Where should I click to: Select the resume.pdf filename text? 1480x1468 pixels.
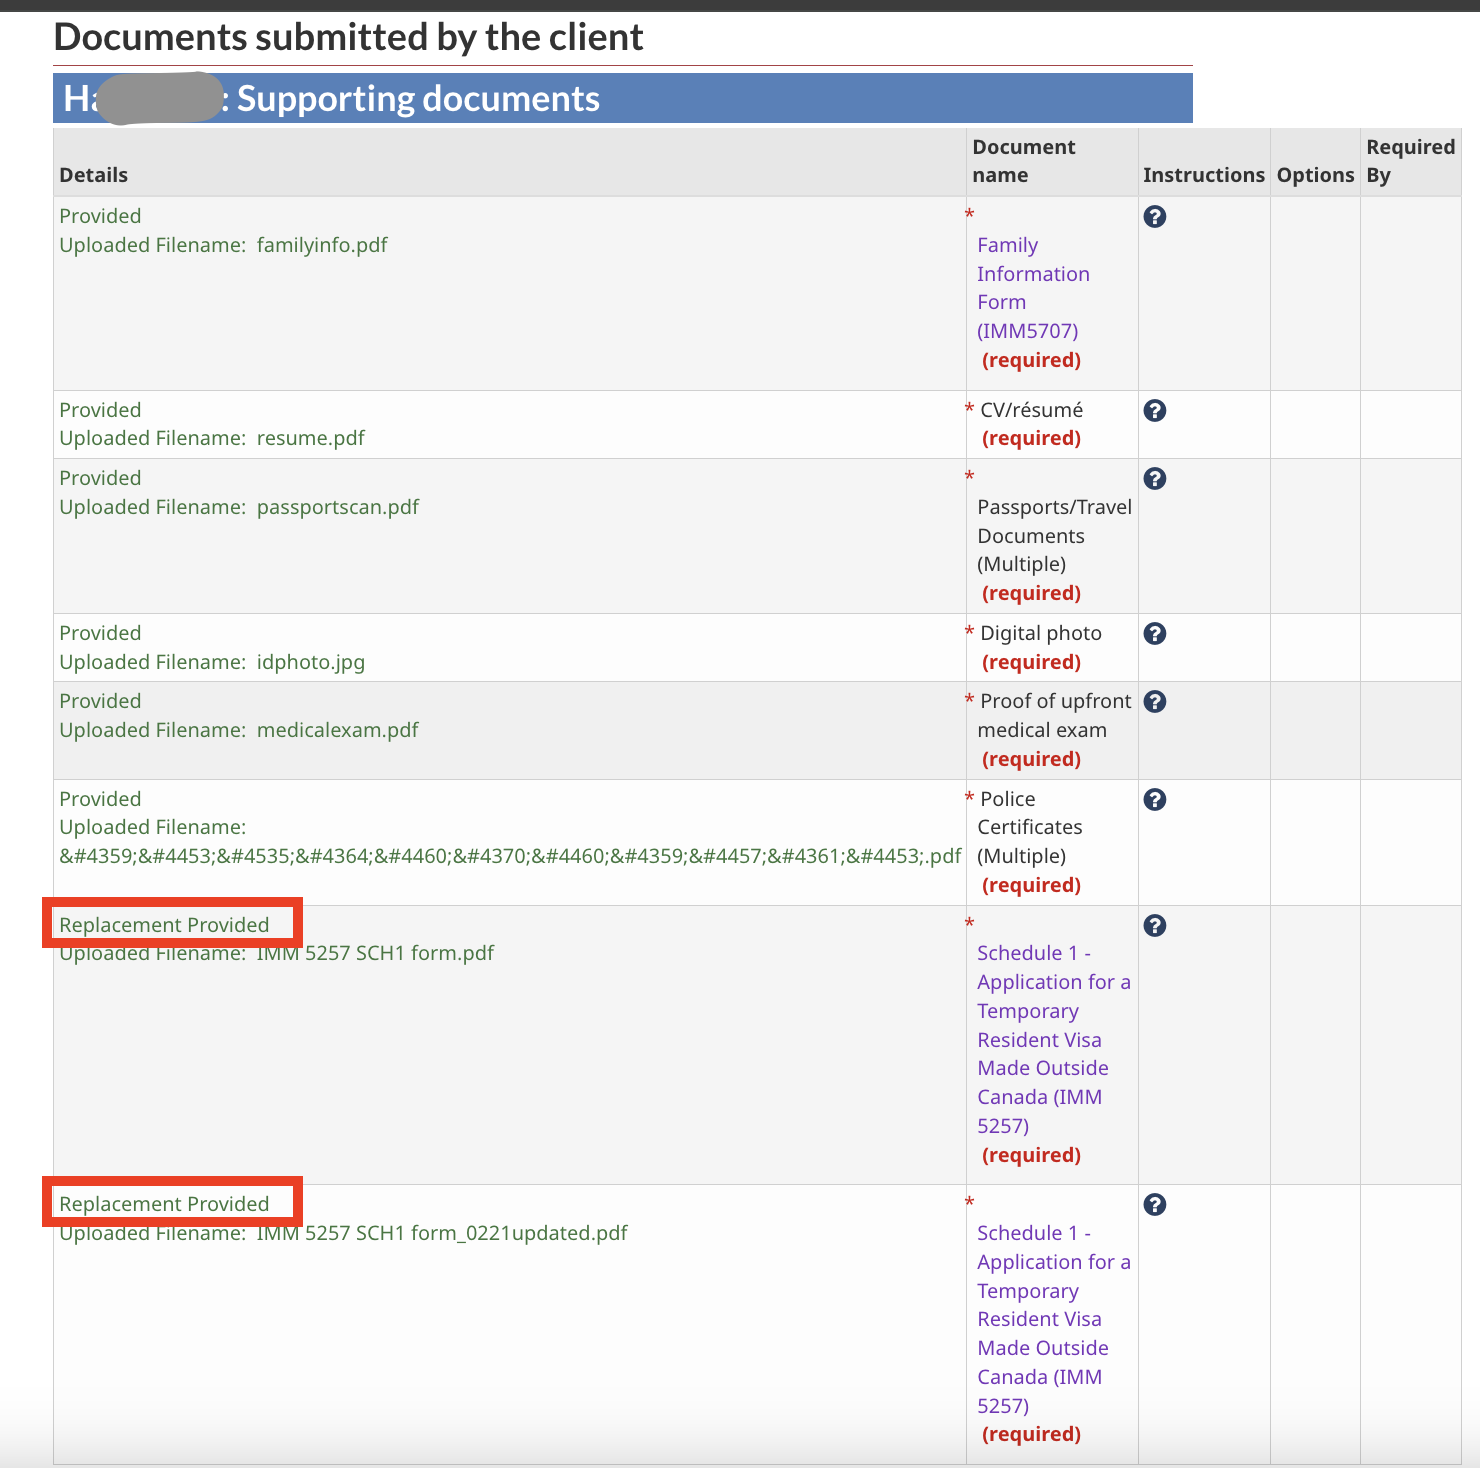311,438
